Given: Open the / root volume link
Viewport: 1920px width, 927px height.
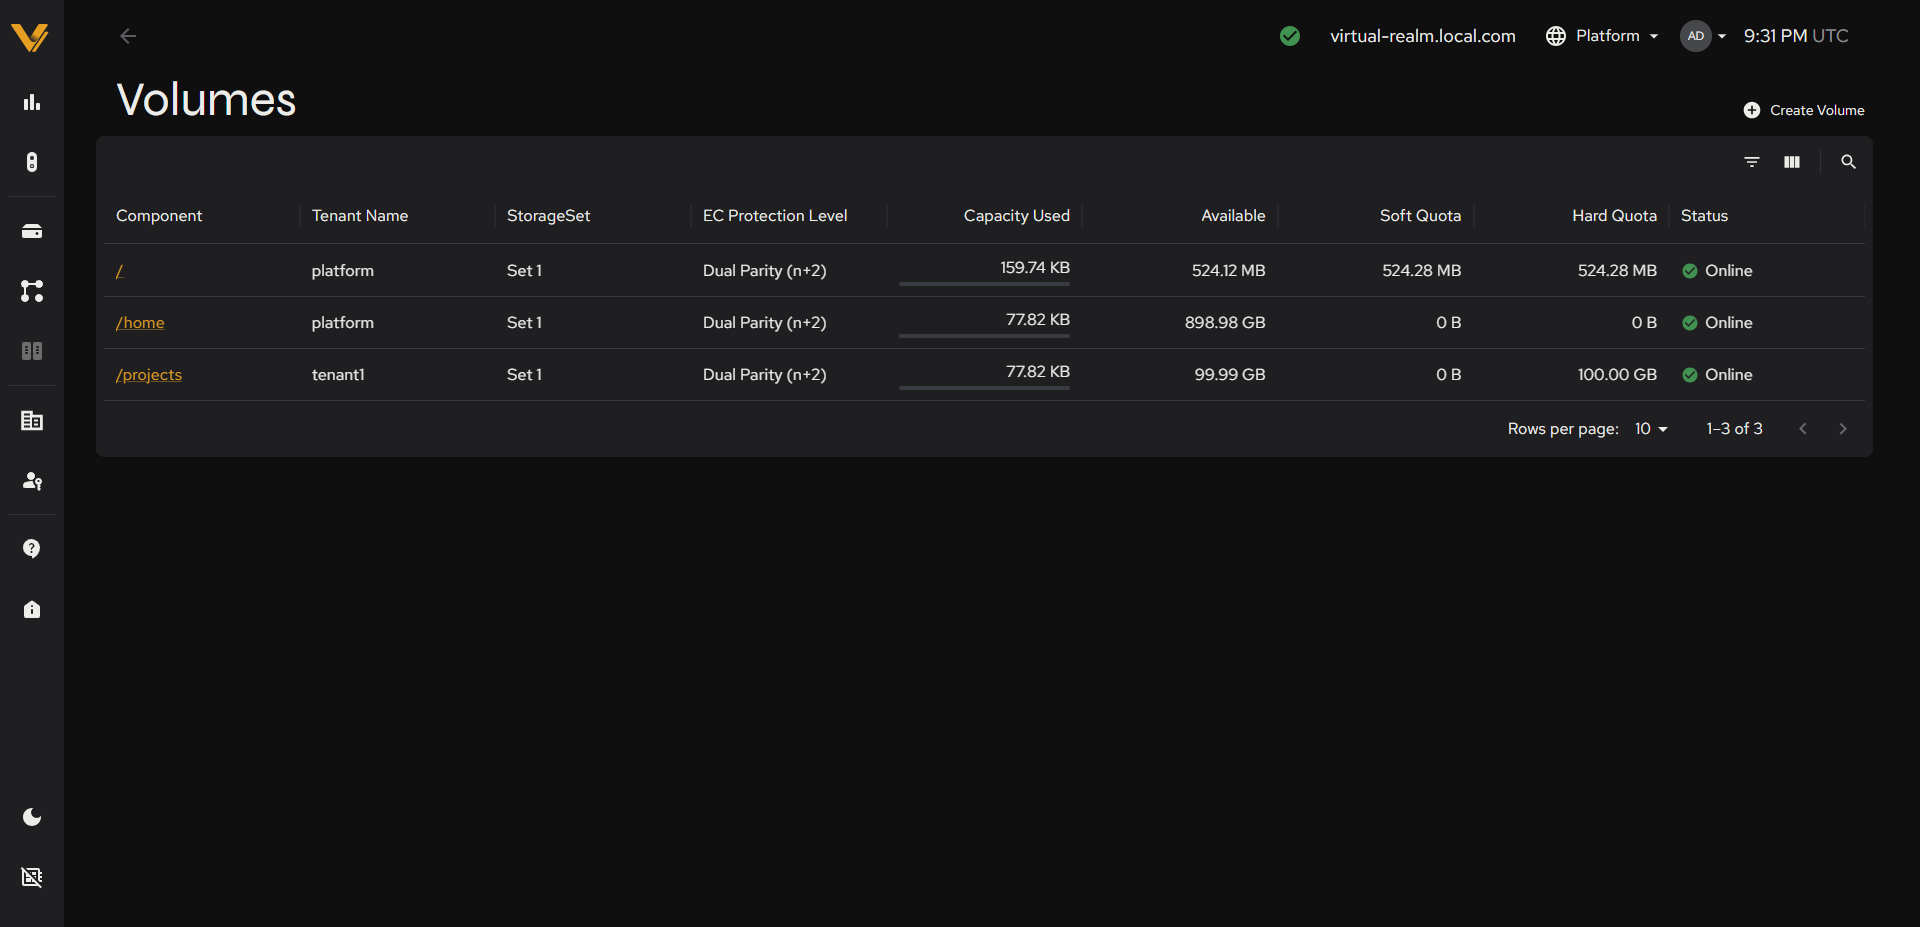Looking at the screenshot, I should [119, 271].
